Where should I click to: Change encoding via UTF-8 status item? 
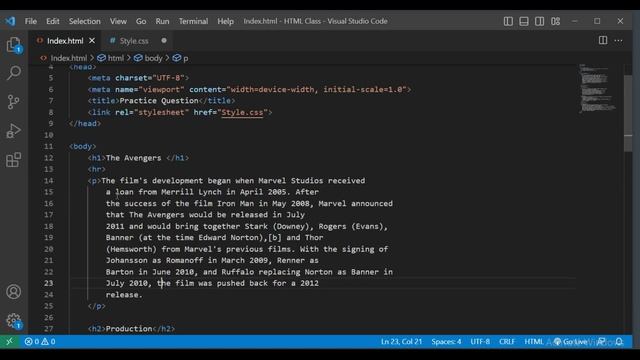[480, 342]
